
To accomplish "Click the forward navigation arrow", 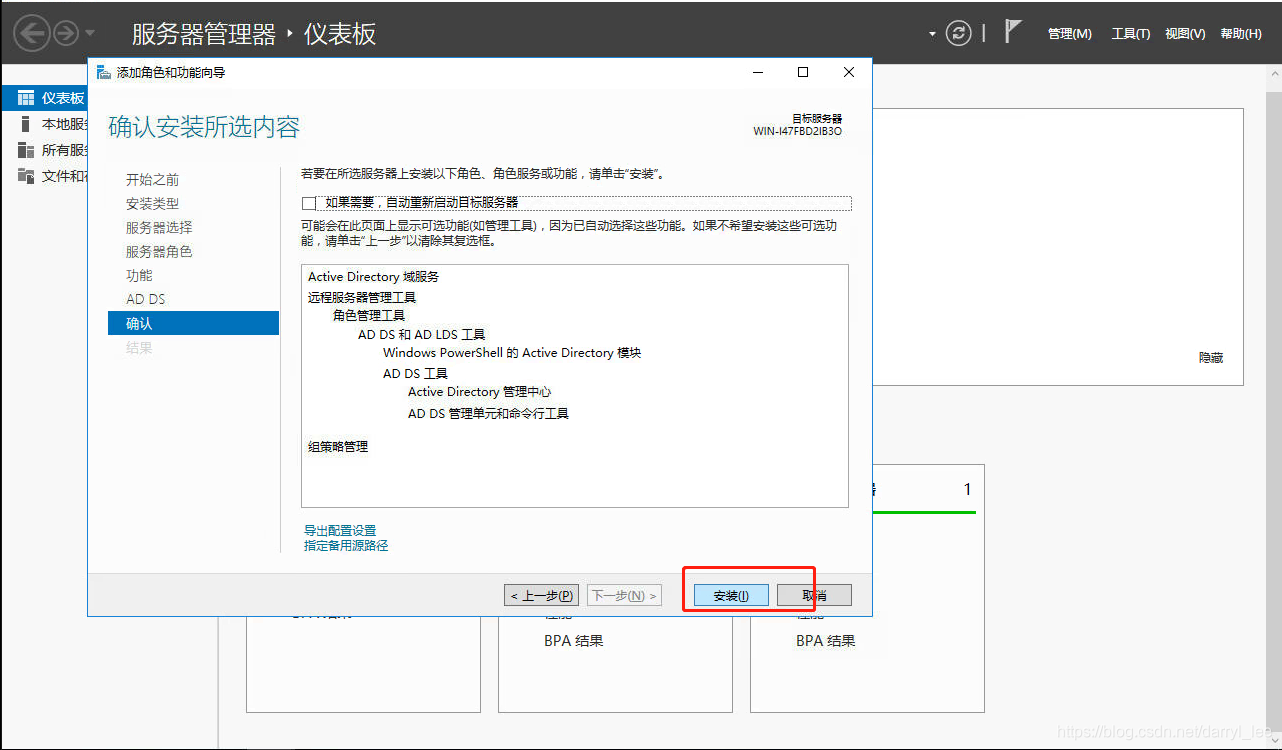I will [66, 34].
